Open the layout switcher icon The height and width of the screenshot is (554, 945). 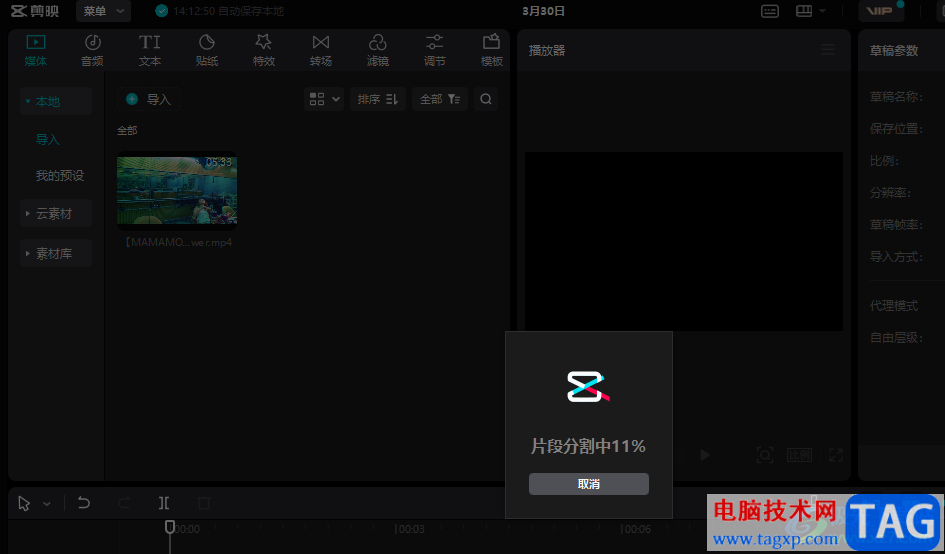(x=804, y=11)
